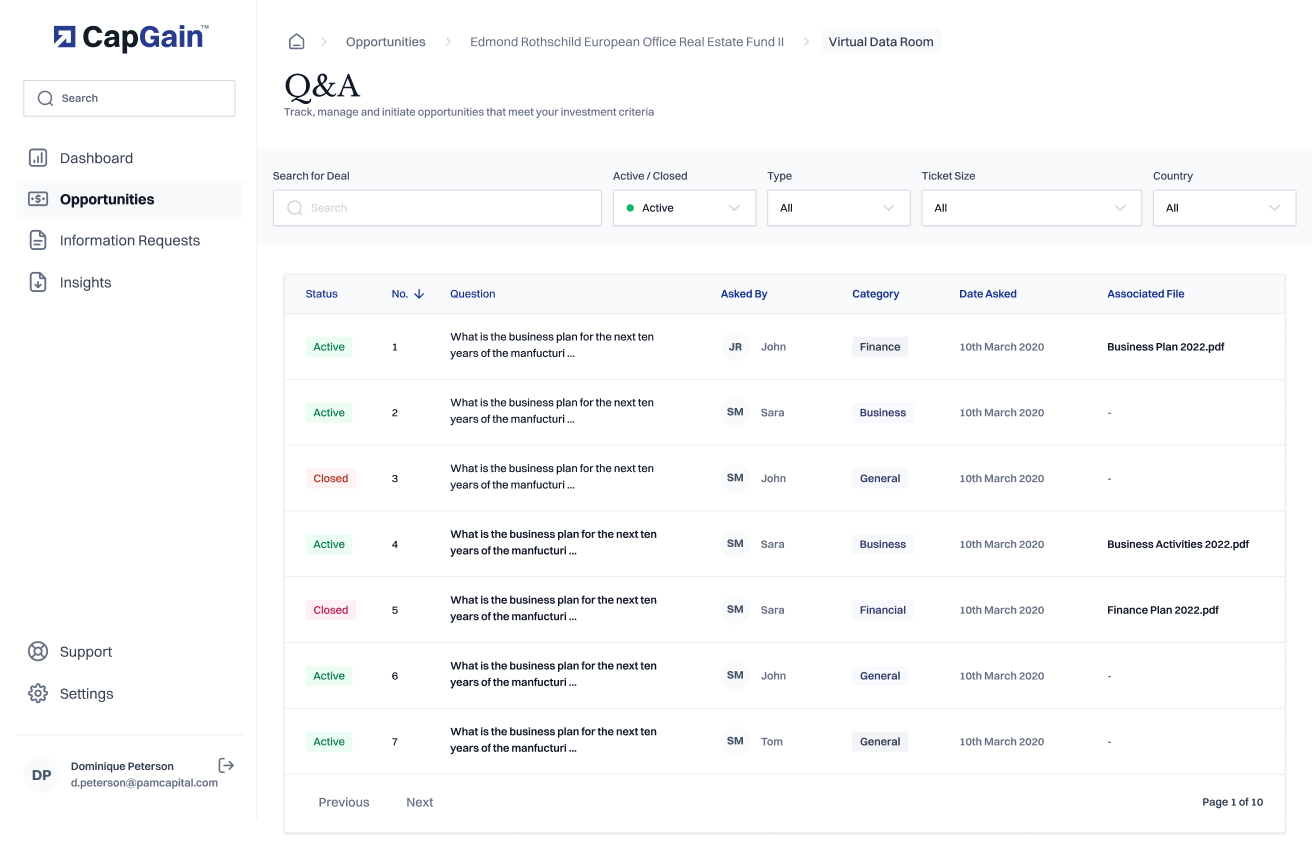This screenshot has width=1312, height=864.
Task: Click the Dashboard chart icon in sidebar
Action: [x=38, y=158]
